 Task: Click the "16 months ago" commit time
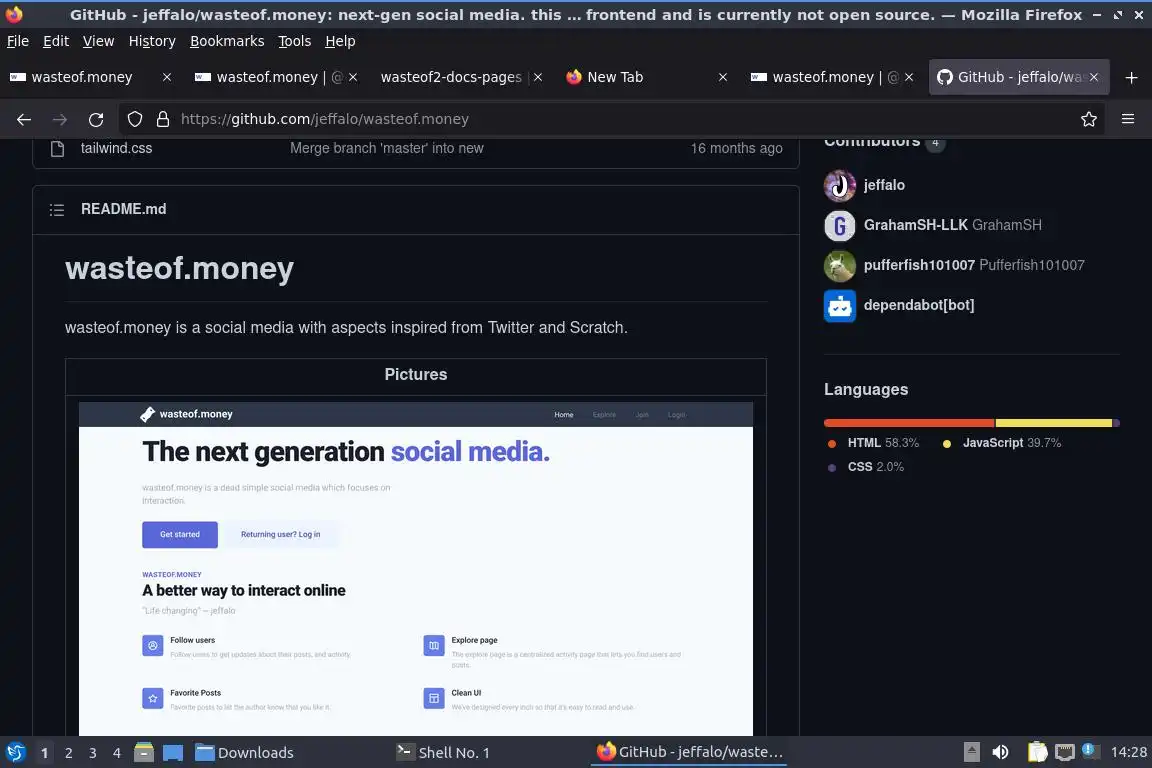736,148
